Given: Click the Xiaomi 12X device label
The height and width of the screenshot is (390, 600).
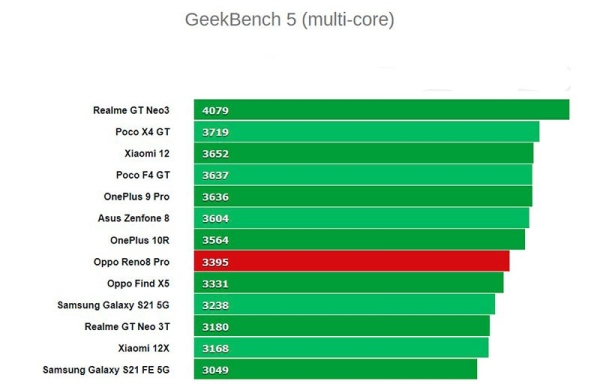Looking at the screenshot, I should [x=143, y=348].
